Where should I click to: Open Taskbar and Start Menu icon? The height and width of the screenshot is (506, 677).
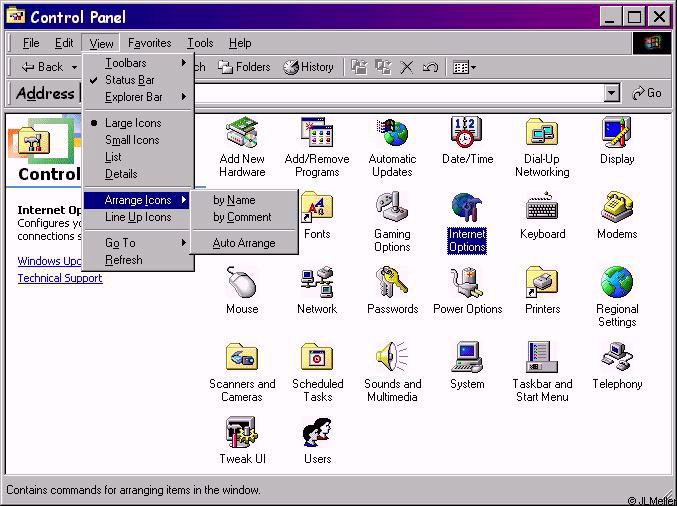(x=542, y=357)
